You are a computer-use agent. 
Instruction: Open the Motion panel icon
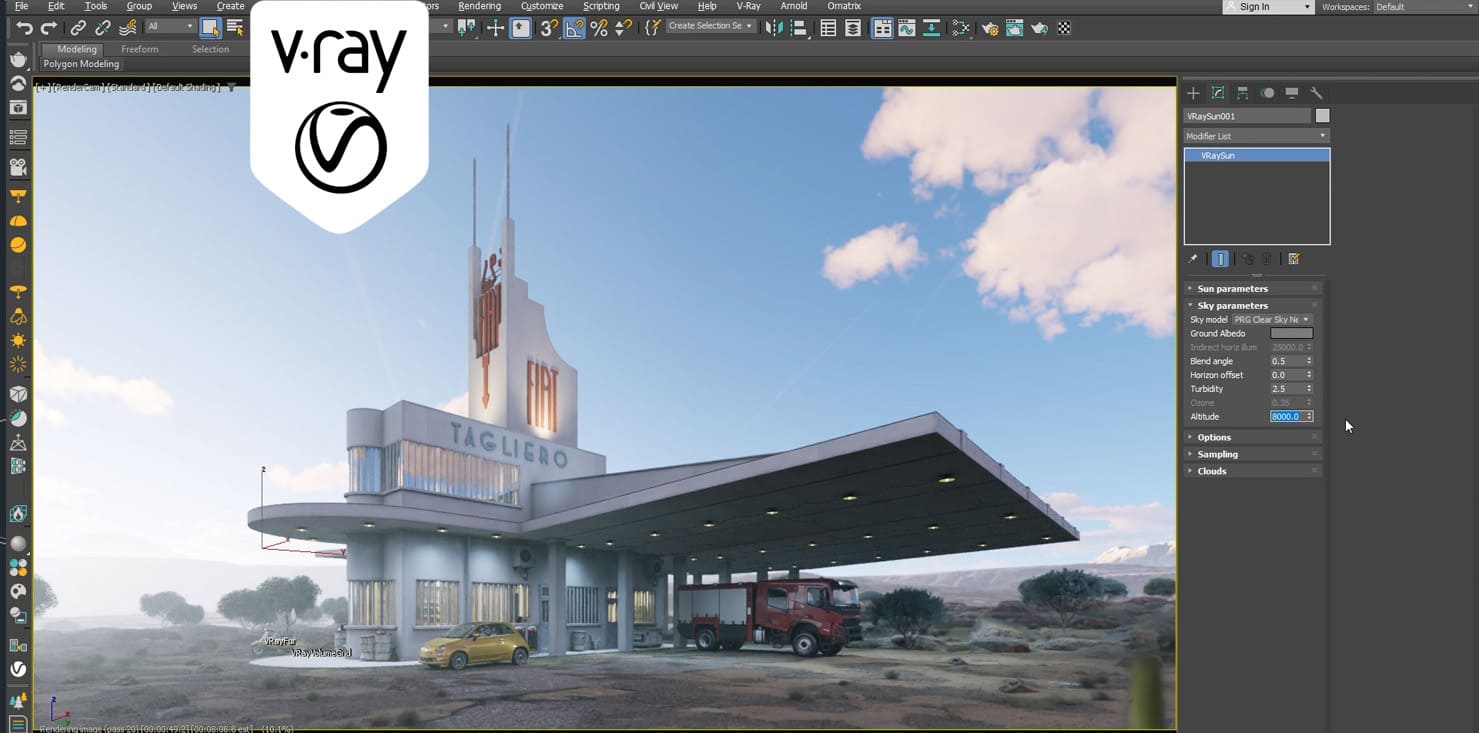1267,93
